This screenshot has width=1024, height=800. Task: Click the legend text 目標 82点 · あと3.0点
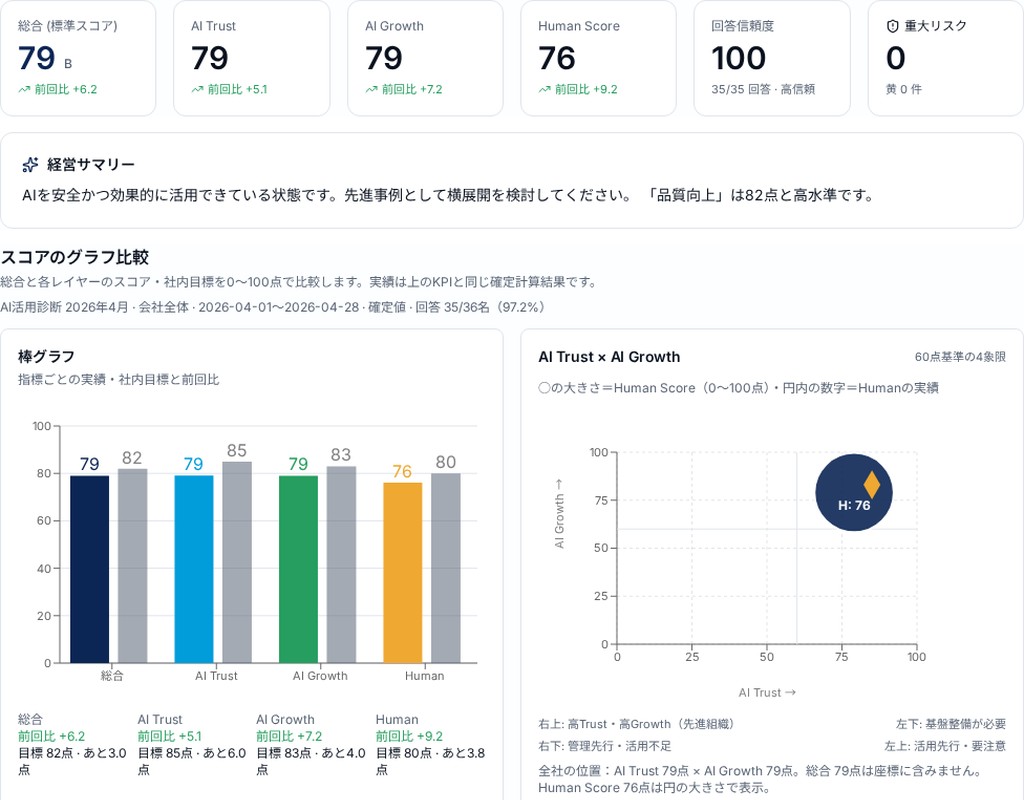click(72, 761)
